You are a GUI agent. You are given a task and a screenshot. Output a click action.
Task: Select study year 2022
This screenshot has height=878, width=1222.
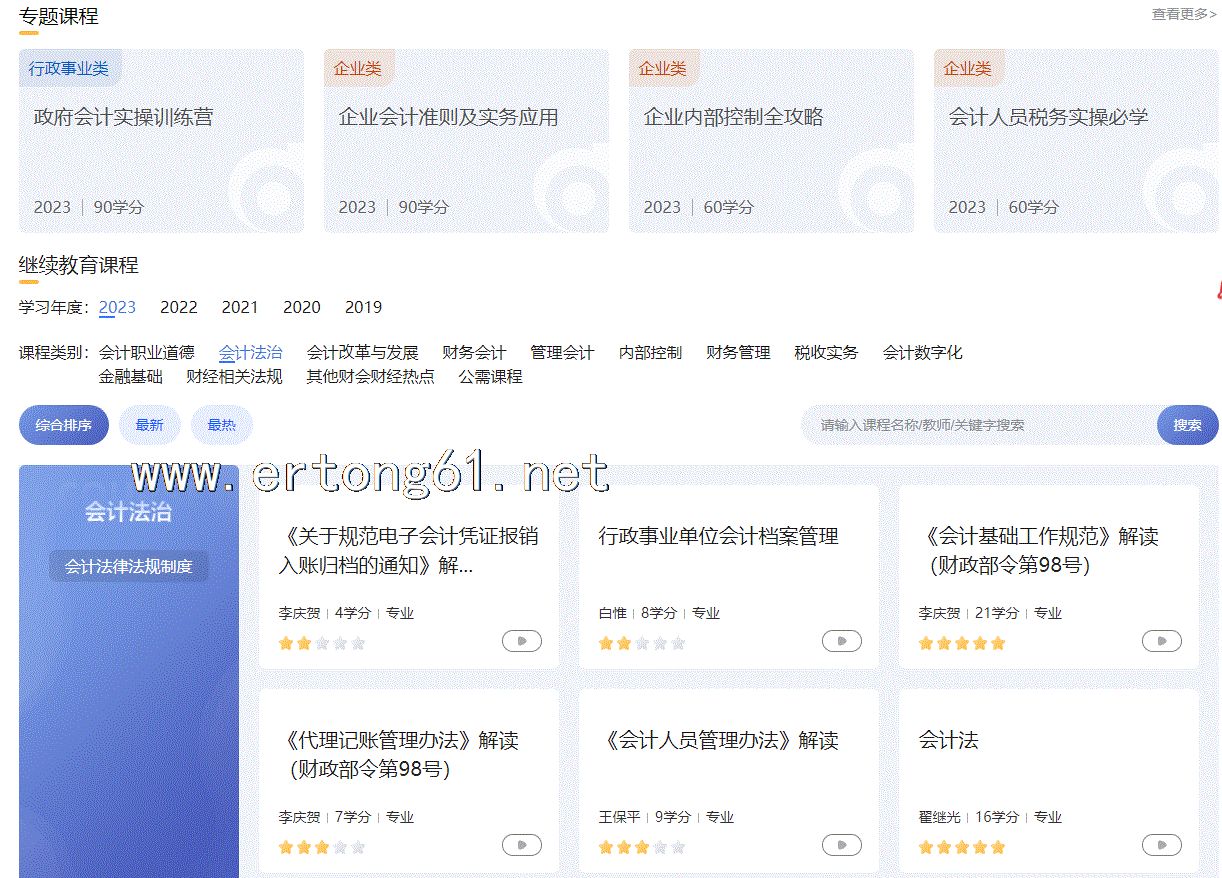pyautogui.click(x=179, y=307)
